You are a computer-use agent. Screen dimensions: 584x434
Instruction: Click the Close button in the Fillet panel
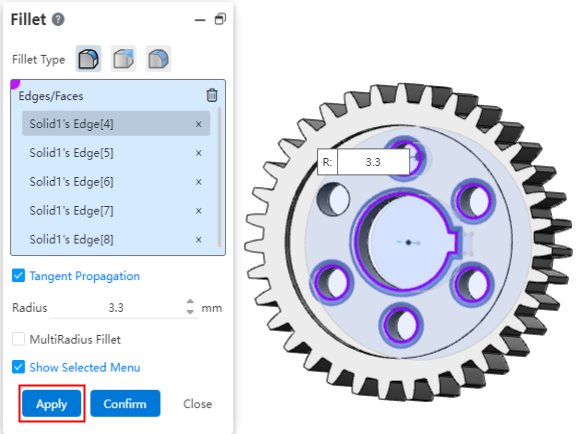(x=197, y=404)
